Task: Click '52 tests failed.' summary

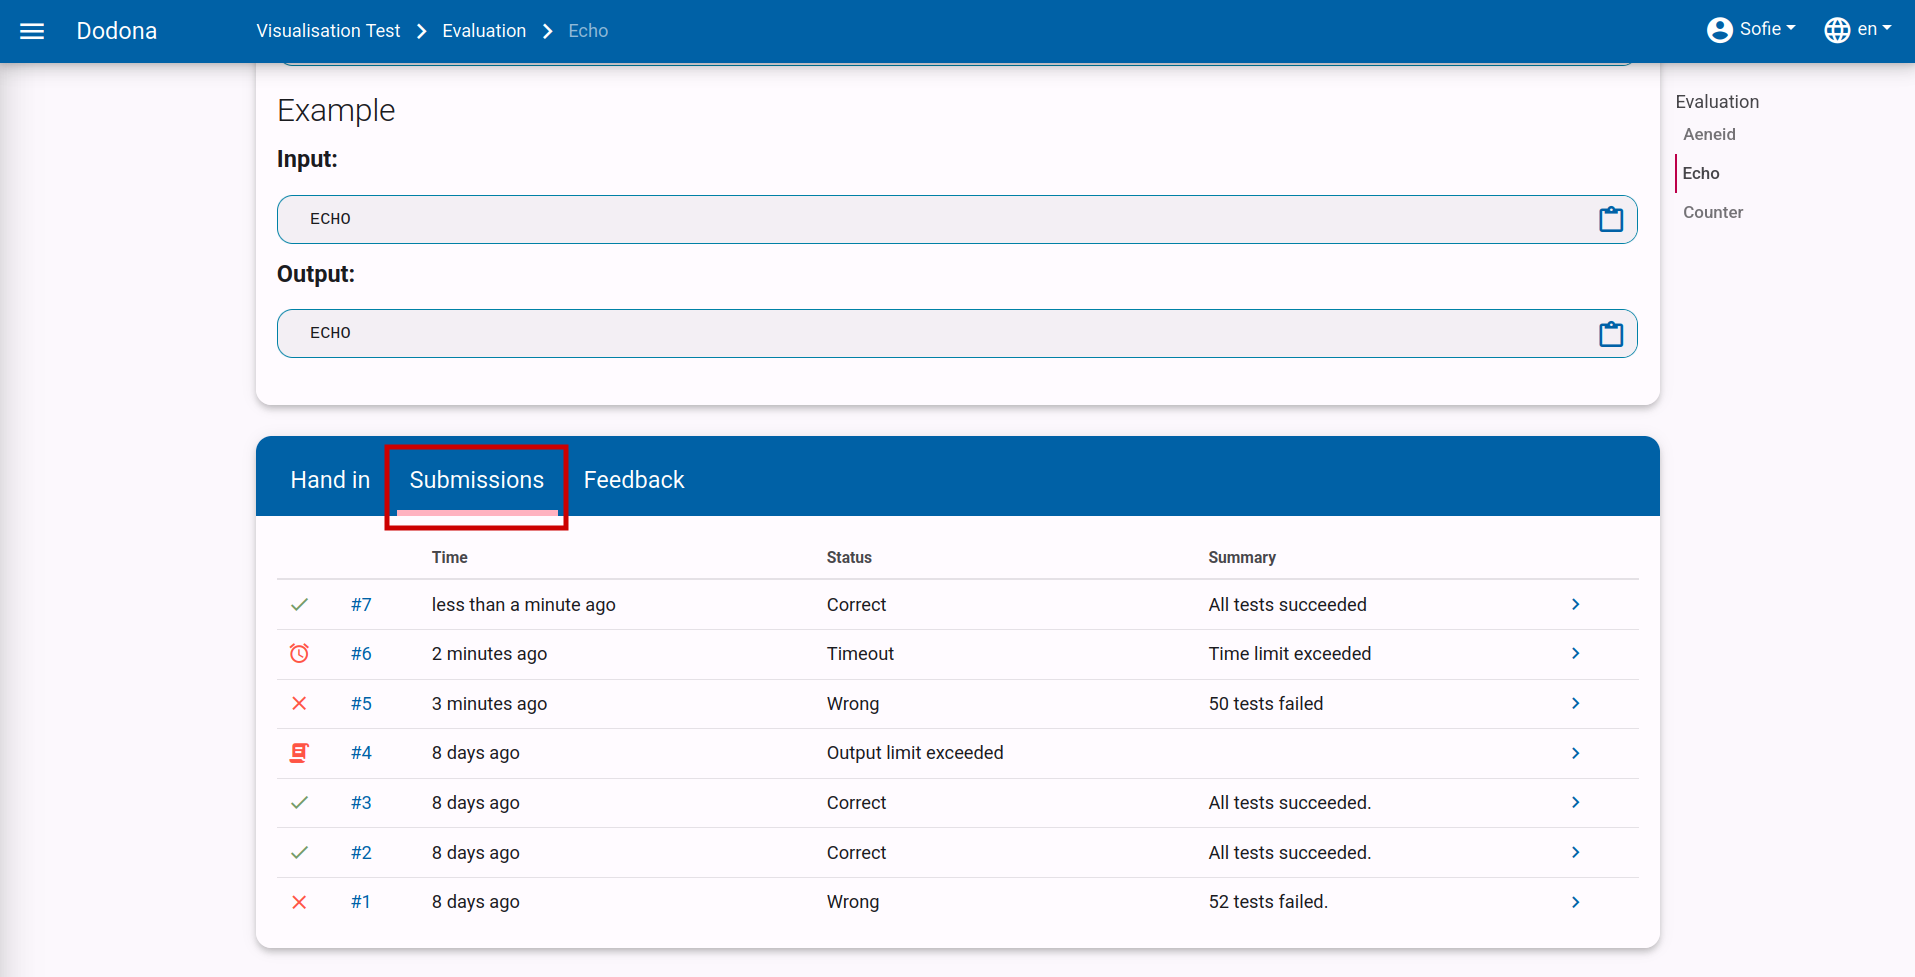Action: pos(1268,902)
